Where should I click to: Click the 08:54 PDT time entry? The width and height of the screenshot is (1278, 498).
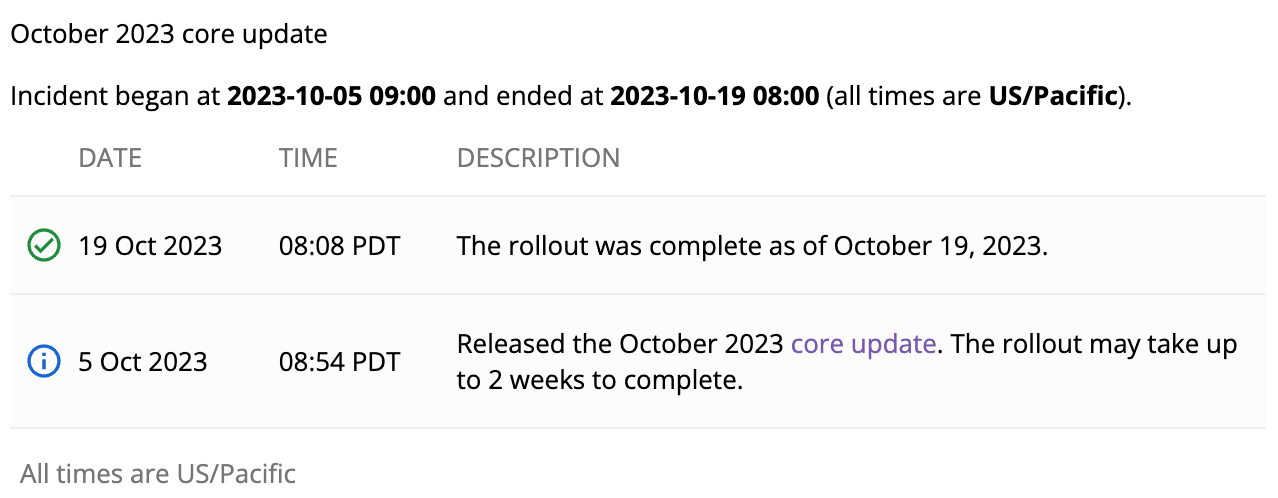pyautogui.click(x=339, y=361)
